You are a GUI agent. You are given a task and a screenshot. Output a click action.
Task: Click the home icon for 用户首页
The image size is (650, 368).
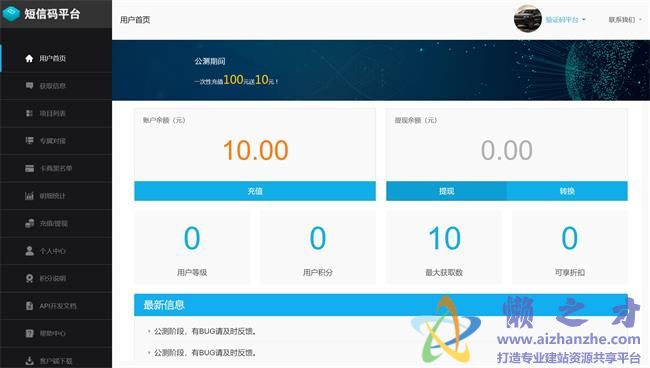coord(29,58)
